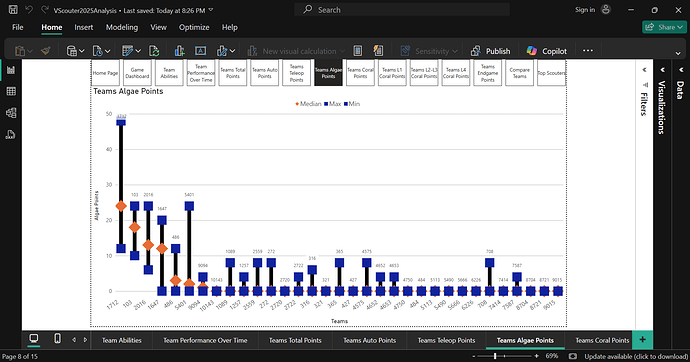Viewport: 690px width, 362px height.
Task: Switch to desktop layout view
Action: 33,339
